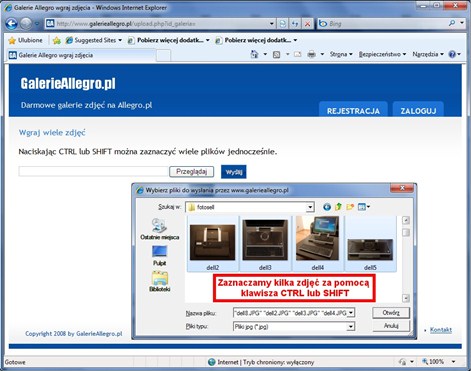Image resolution: width=471 pixels, height=371 pixels.
Task: Open first Pobierz więcej dodatk... favorite
Action: coord(169,40)
